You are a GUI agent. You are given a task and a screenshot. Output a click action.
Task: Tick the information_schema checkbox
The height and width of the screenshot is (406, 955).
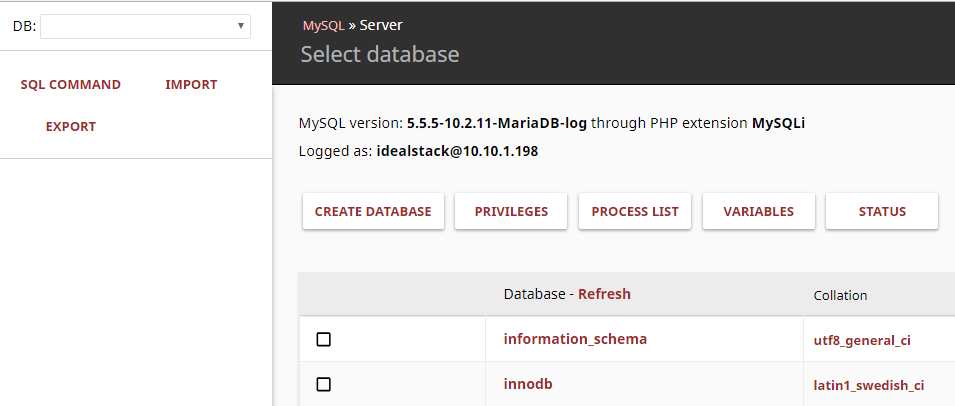(324, 340)
